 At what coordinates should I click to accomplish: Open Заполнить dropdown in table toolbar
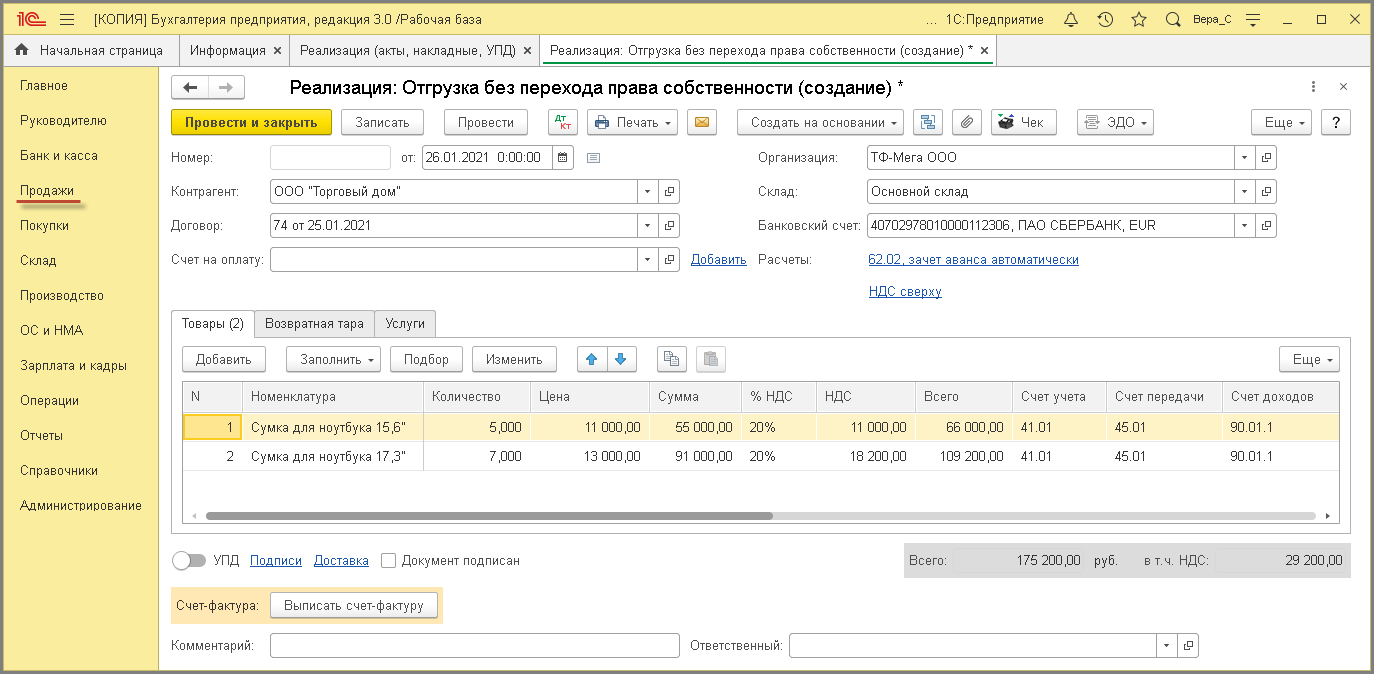(x=333, y=359)
